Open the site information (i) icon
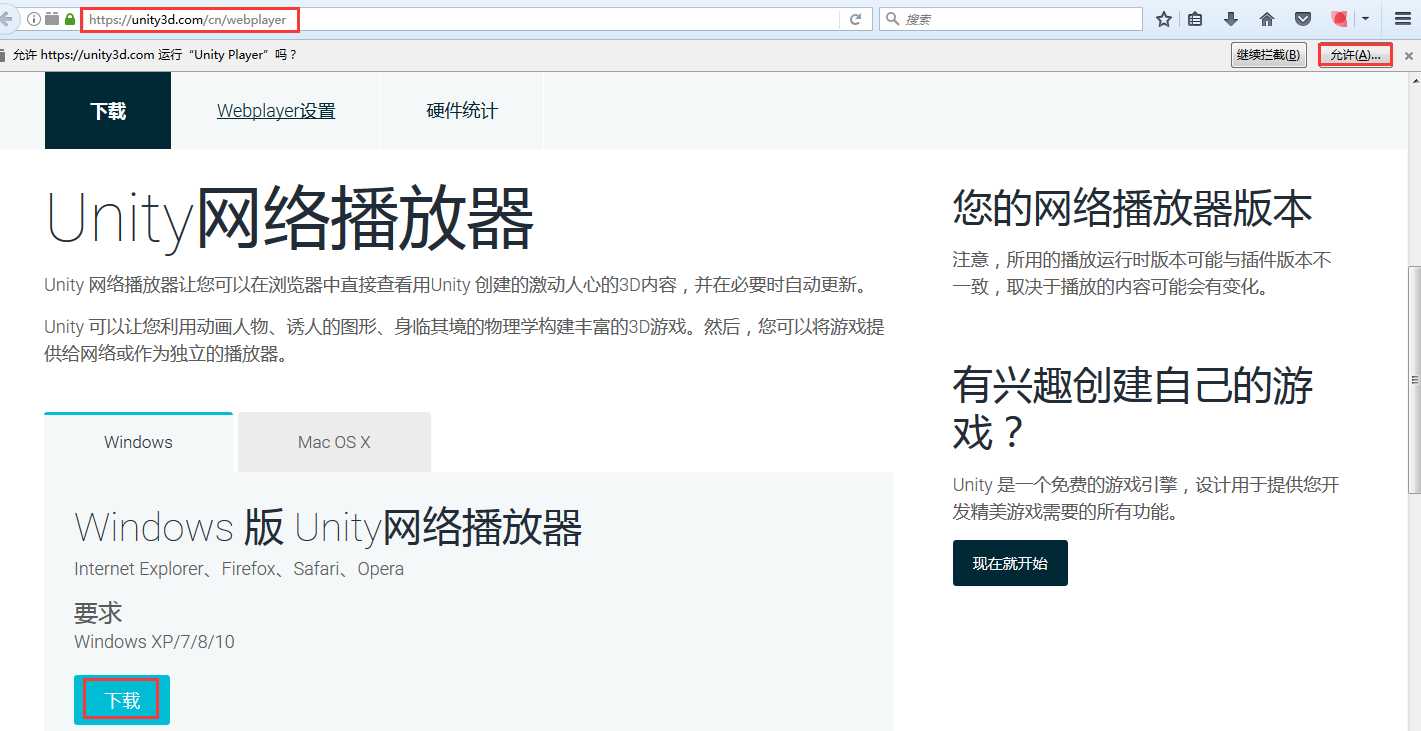 point(34,19)
